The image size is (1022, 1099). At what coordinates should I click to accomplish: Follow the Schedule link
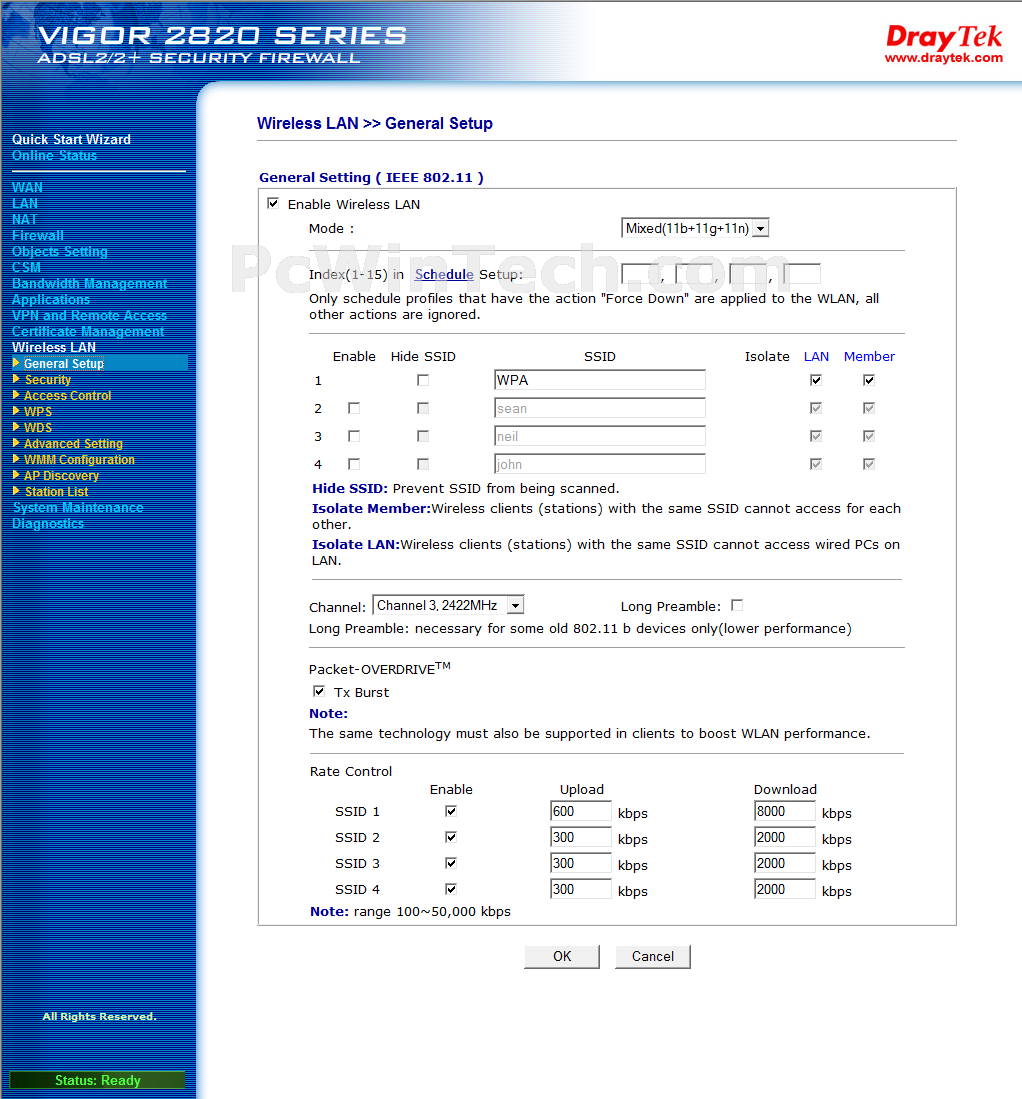coord(444,274)
